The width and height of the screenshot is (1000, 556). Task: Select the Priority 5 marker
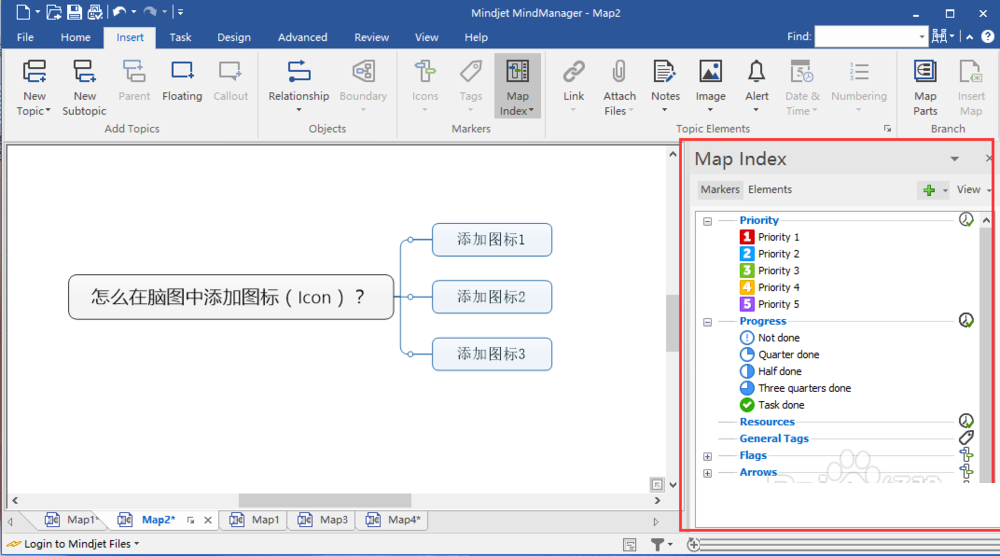coord(769,304)
